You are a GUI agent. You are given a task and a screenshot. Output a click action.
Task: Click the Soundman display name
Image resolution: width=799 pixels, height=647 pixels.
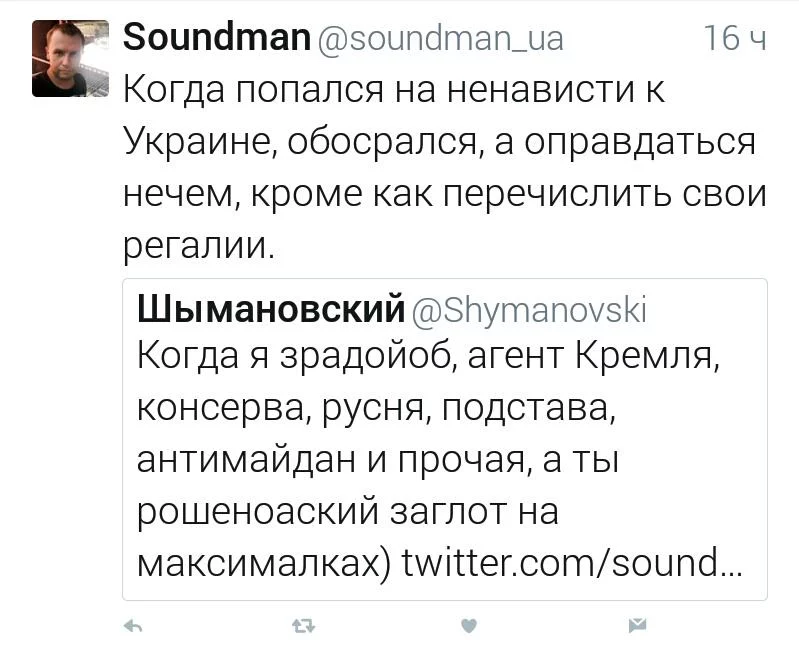pyautogui.click(x=215, y=38)
